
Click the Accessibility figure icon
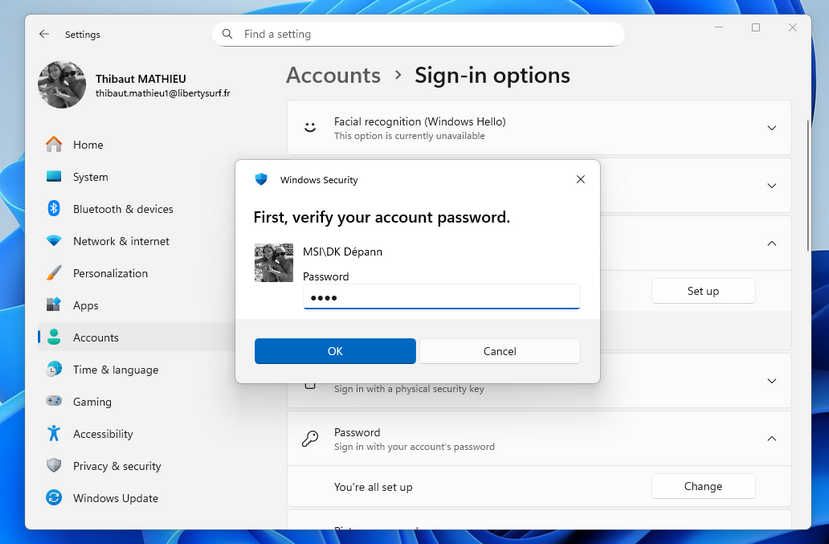(53, 433)
